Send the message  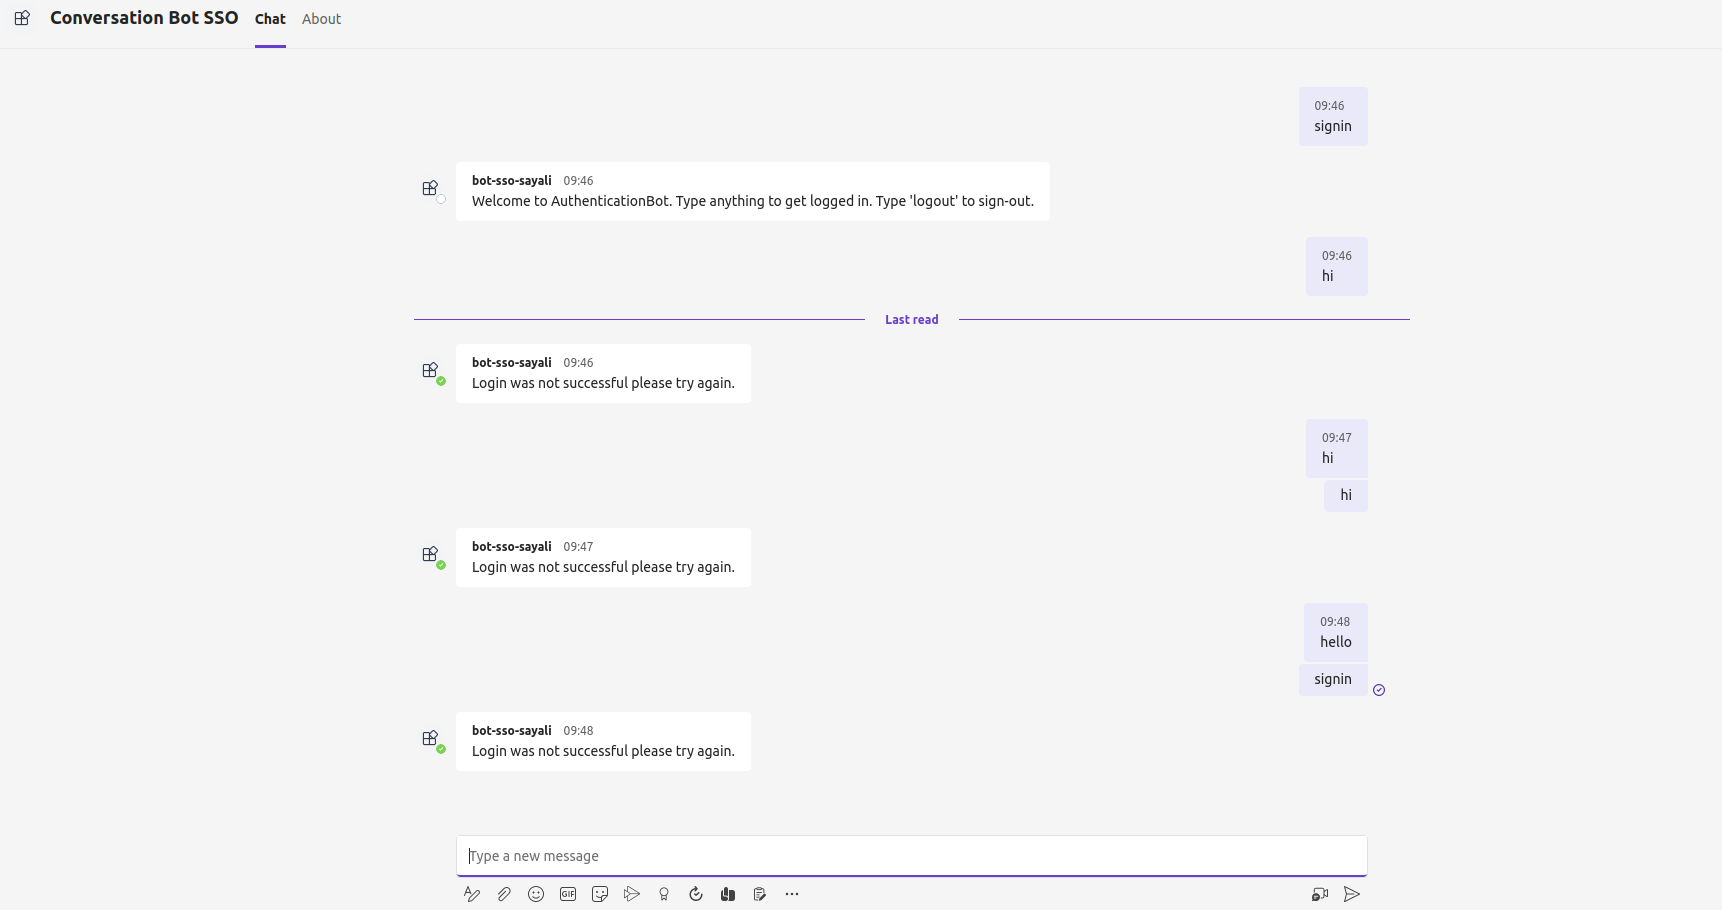click(x=1352, y=893)
